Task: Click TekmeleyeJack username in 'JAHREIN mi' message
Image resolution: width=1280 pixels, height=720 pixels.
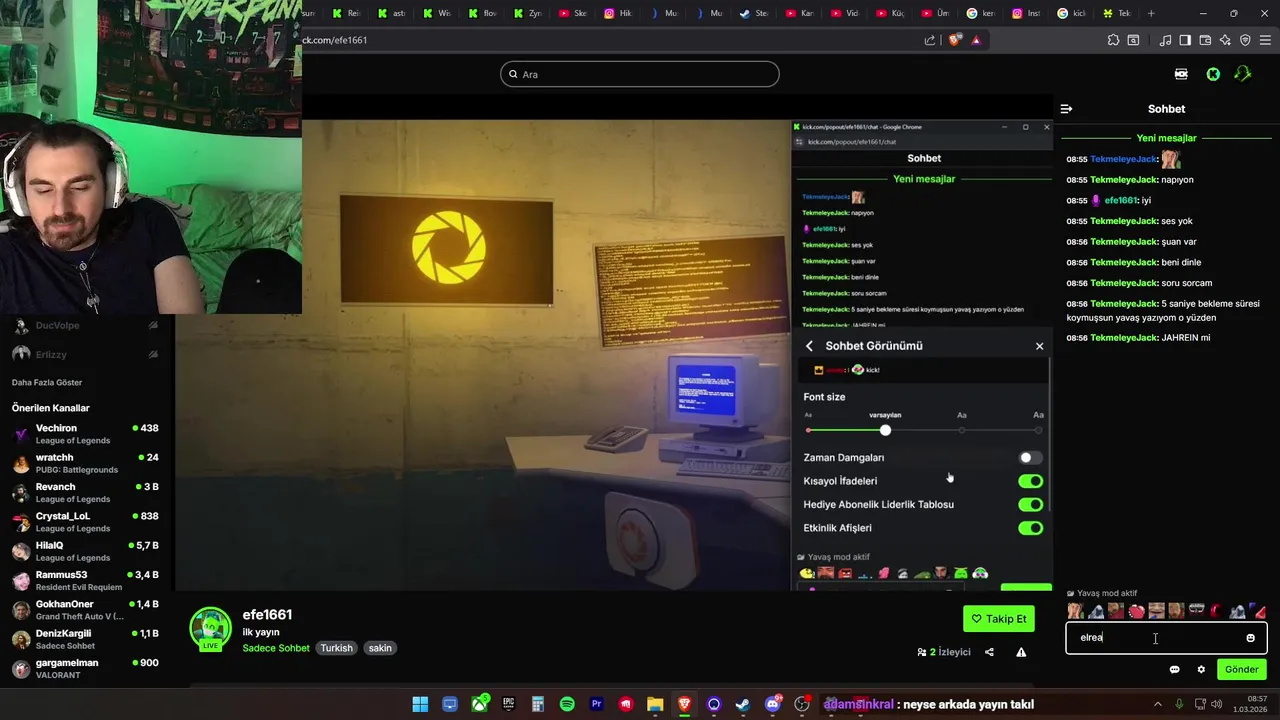Action: point(1123,338)
